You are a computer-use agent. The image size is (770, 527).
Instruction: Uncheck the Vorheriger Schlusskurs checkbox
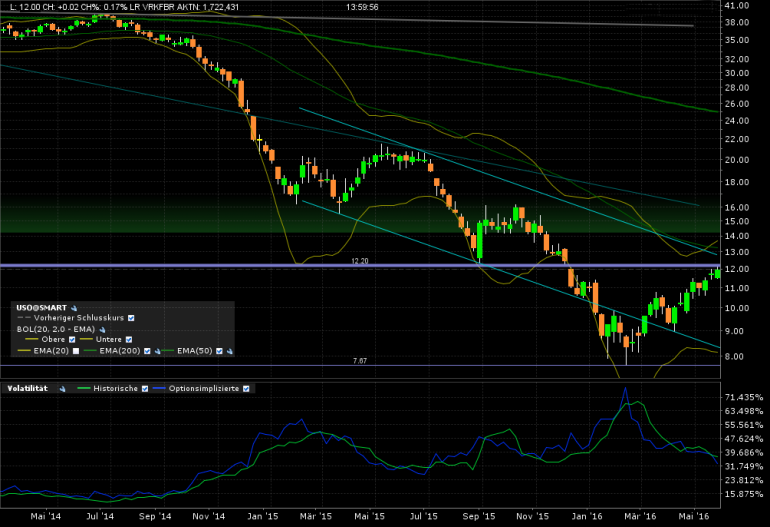click(x=132, y=318)
